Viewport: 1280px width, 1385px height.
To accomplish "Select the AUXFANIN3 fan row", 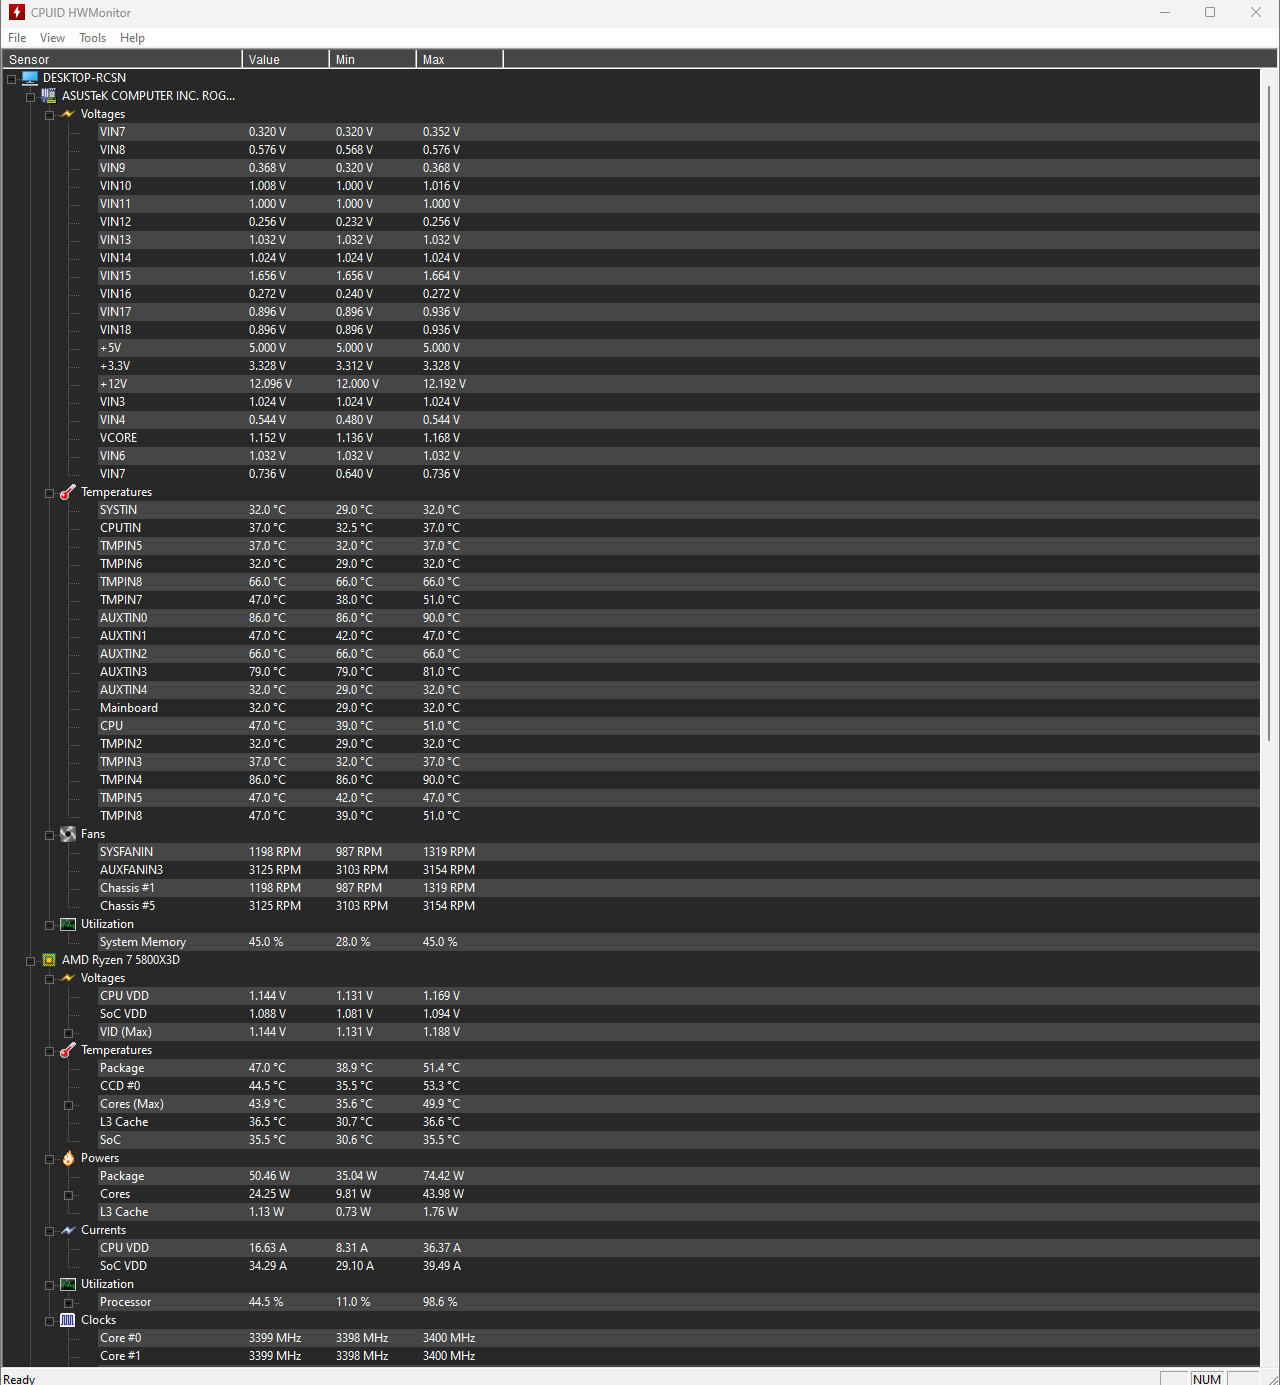I will (679, 870).
